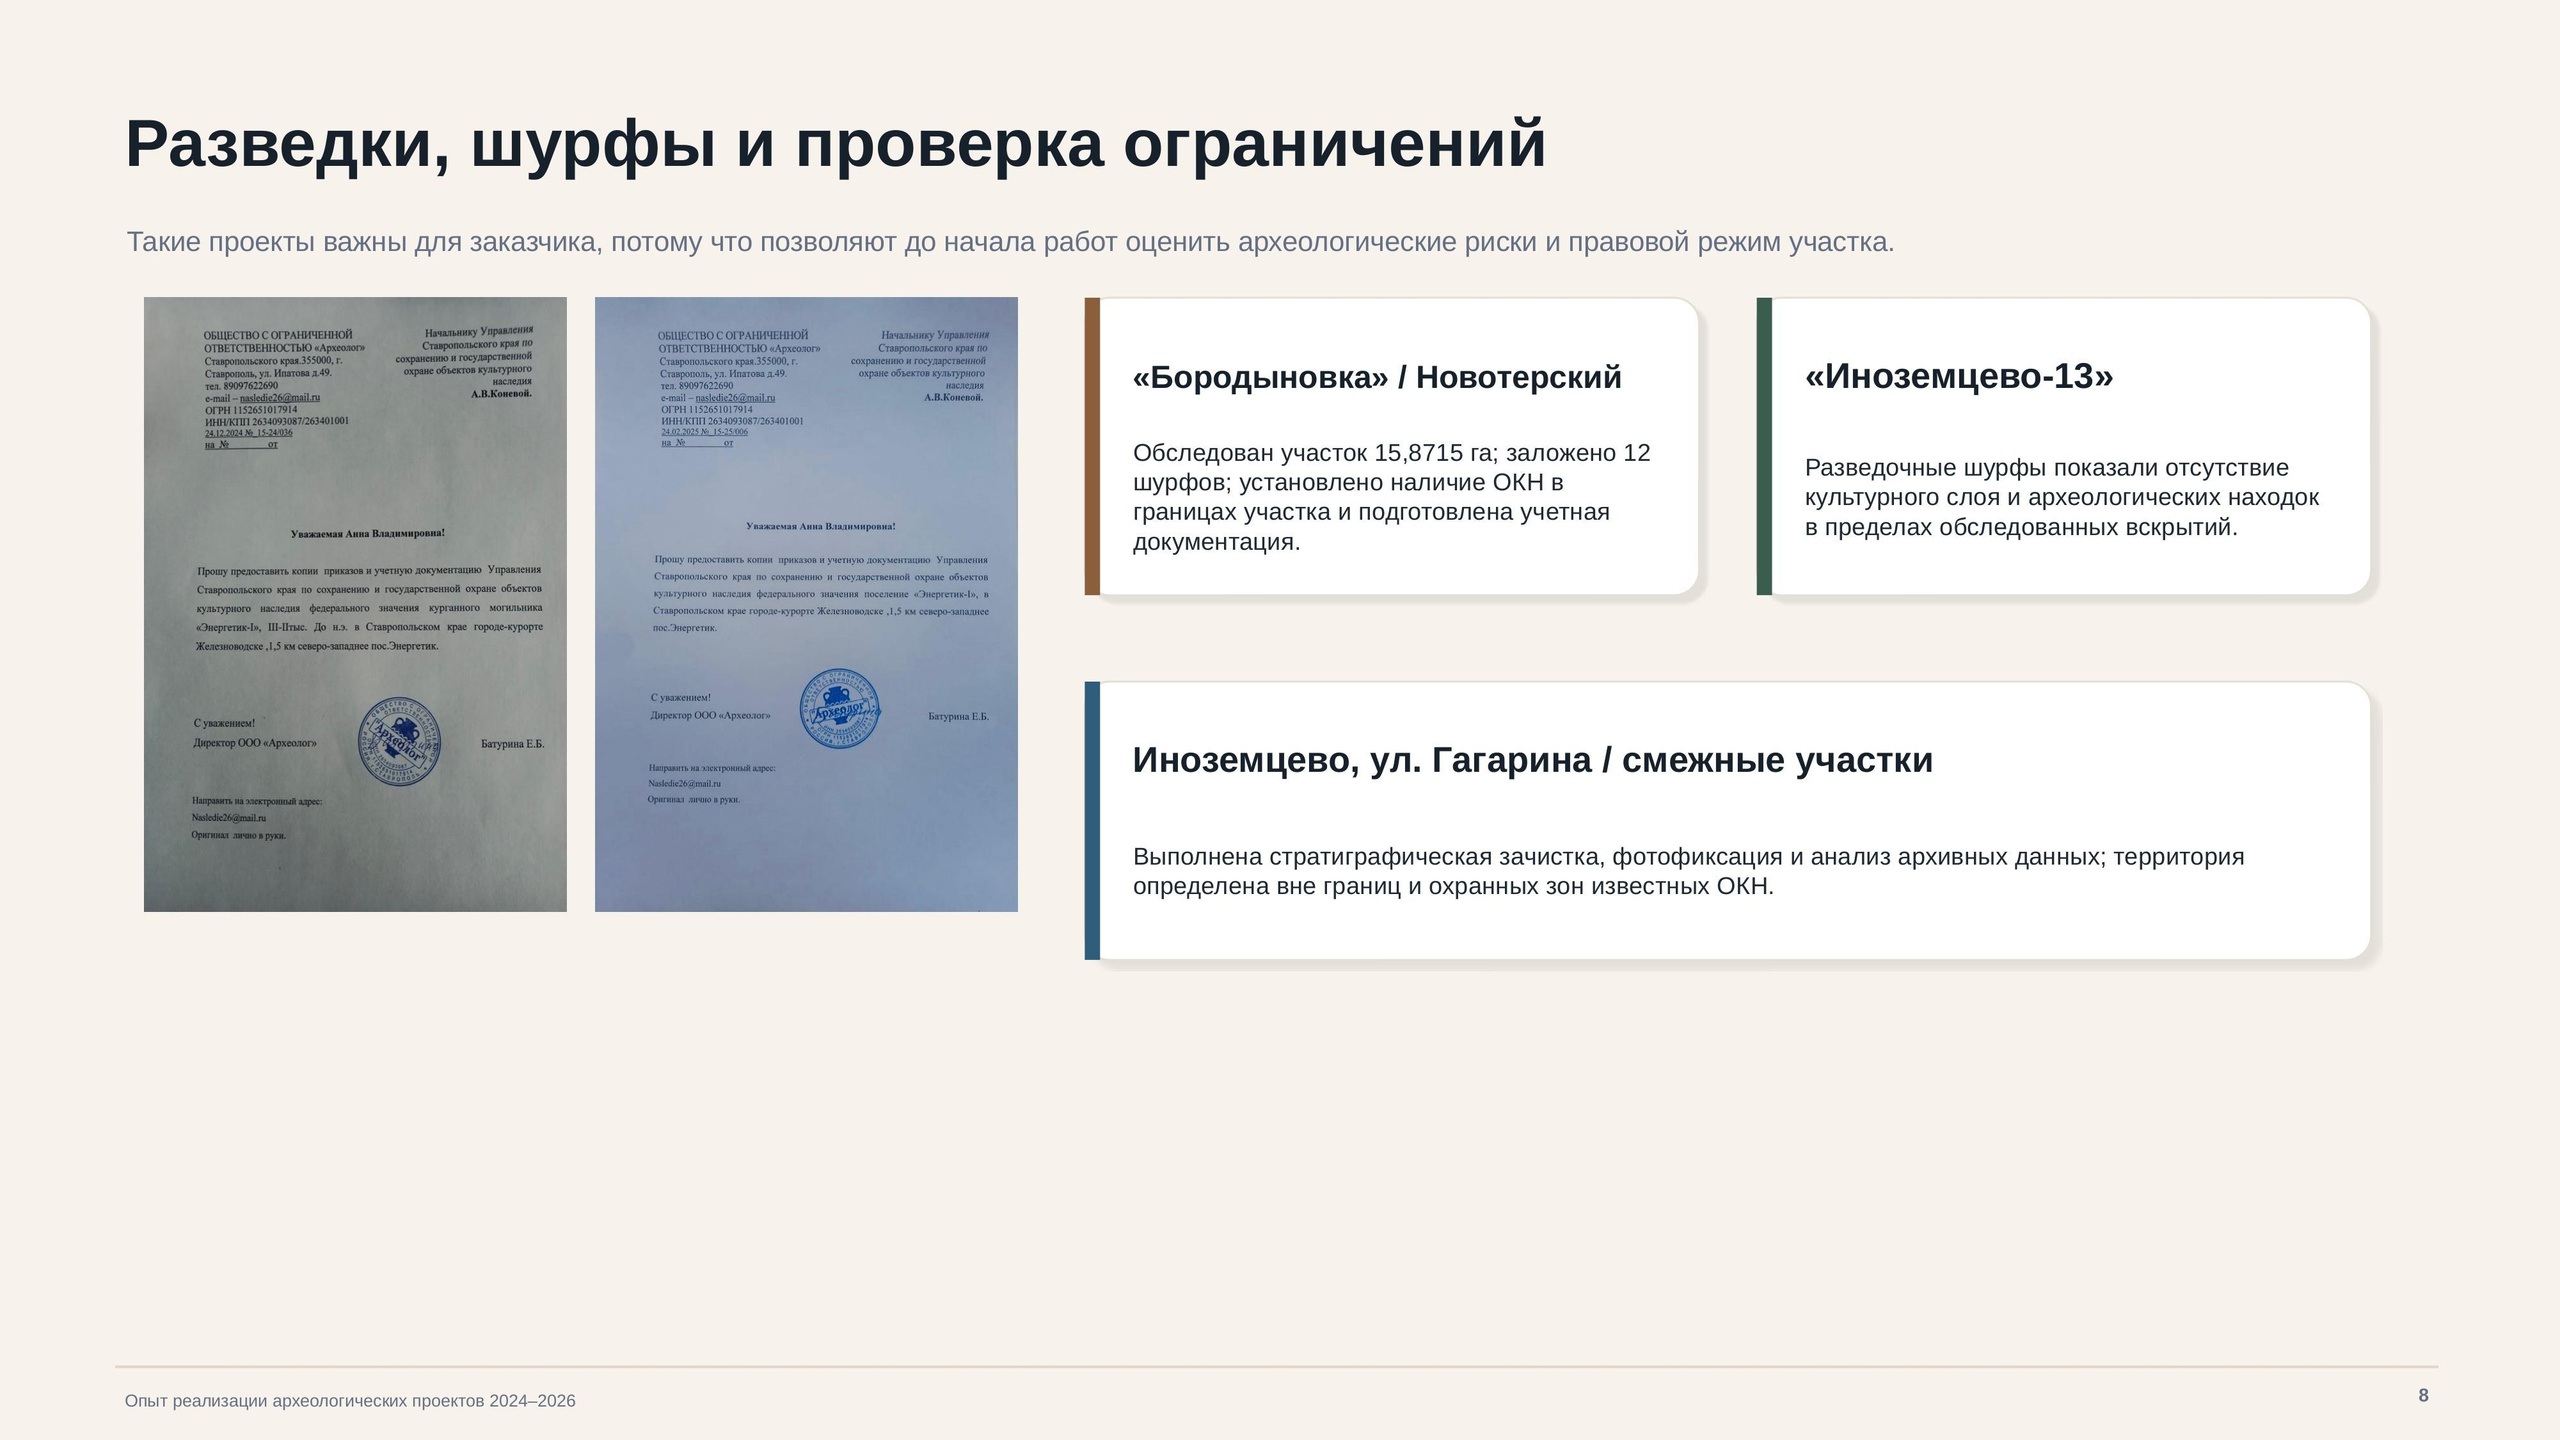
Task: Click 'Направить на электронный адрес:' in the grey letter
Action: coord(257,801)
